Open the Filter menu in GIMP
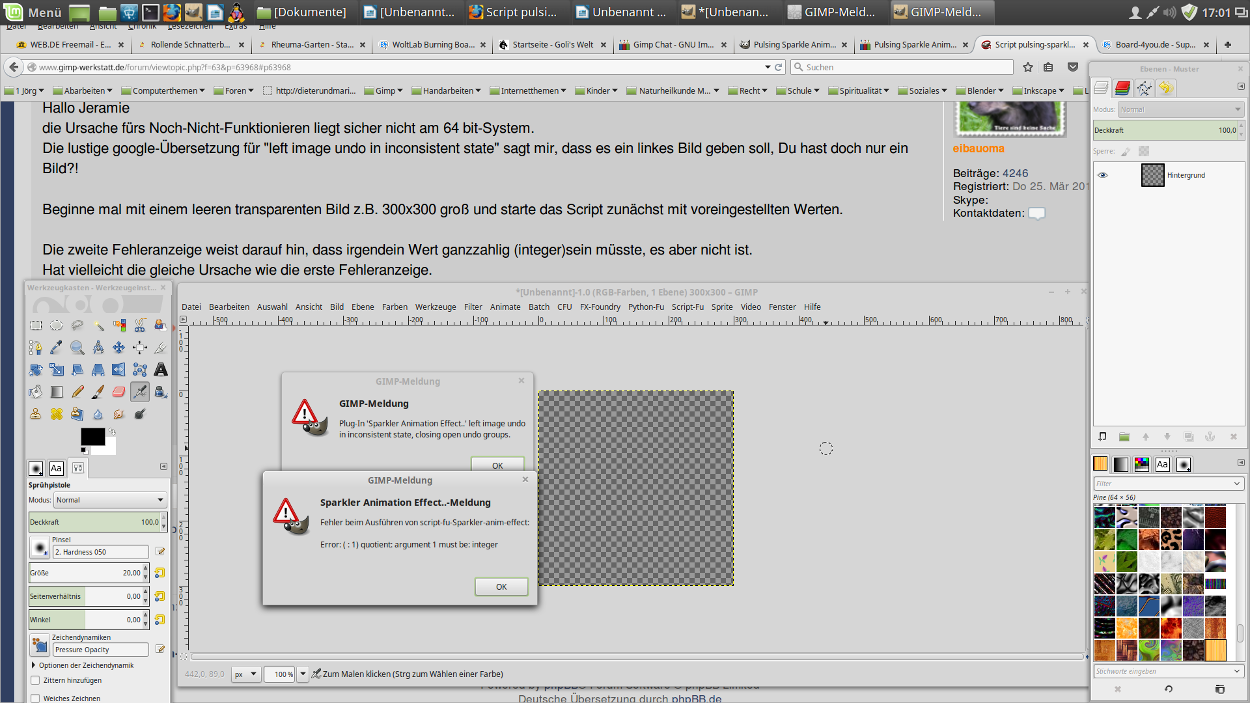The image size is (1250, 703). click(473, 307)
